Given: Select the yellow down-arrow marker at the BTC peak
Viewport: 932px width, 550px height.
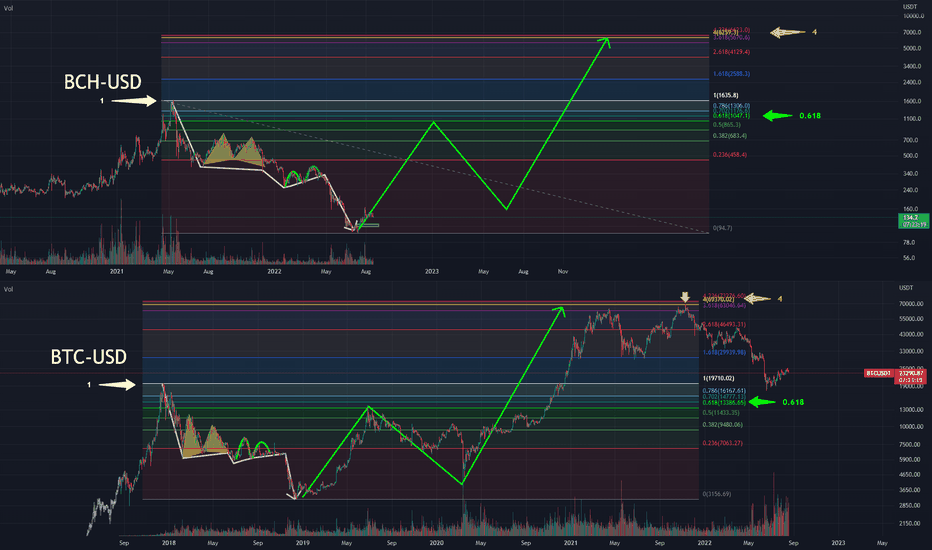Looking at the screenshot, I should tap(685, 297).
